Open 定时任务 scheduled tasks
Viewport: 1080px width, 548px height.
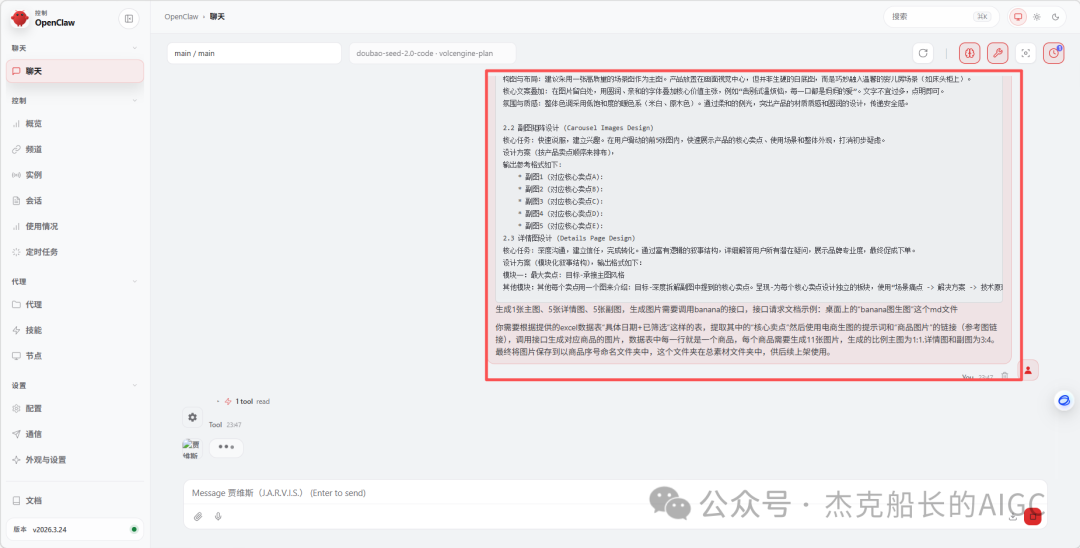point(75,252)
